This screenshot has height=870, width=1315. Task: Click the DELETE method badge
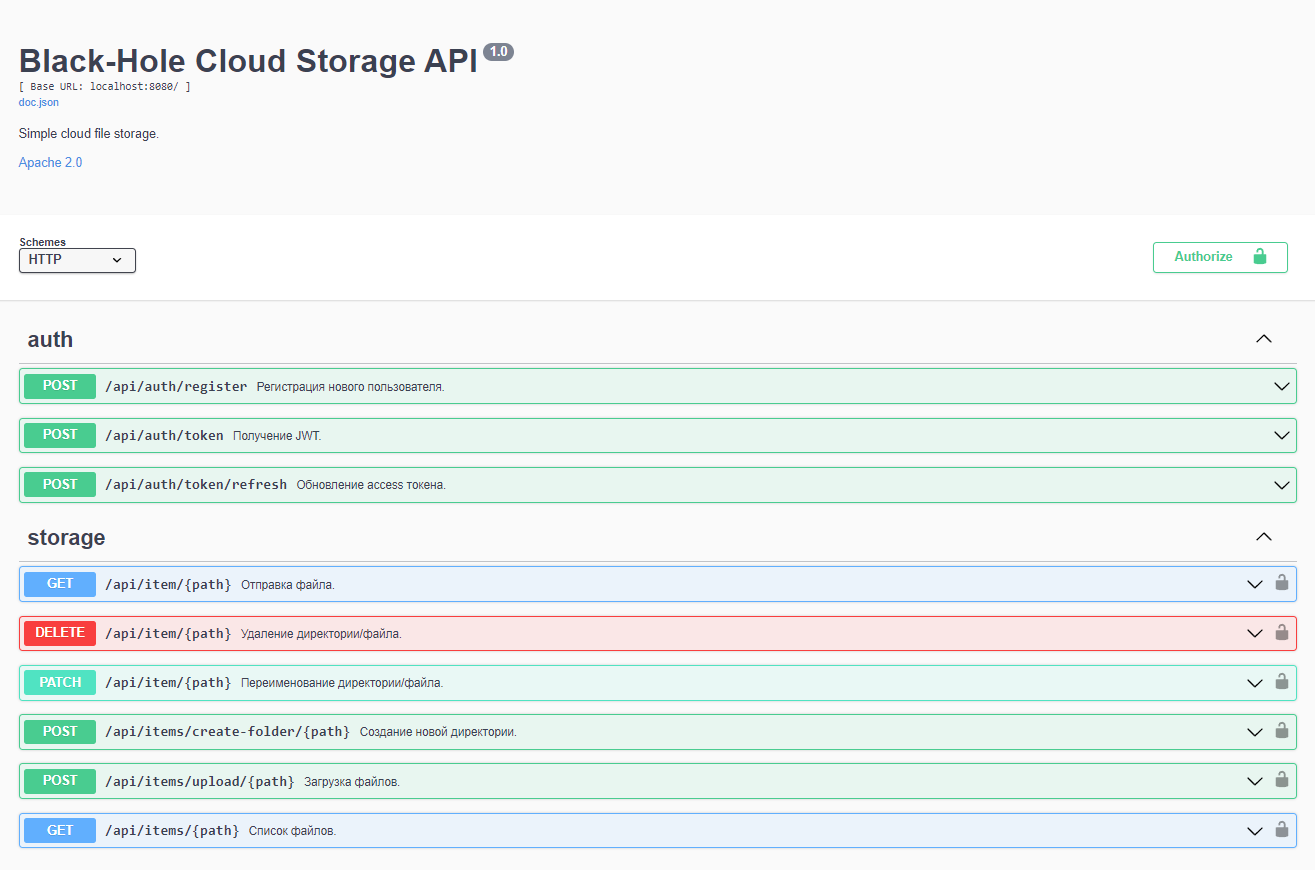60,633
